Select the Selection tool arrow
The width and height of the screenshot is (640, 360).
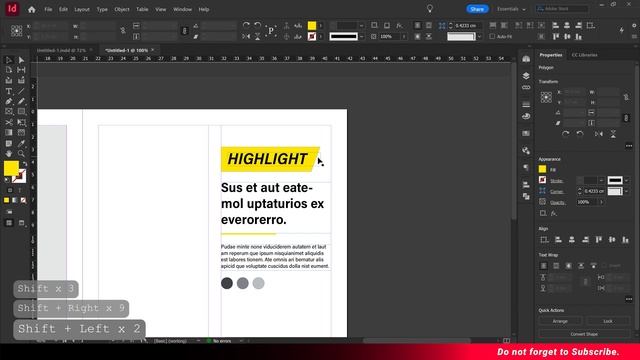click(x=9, y=60)
